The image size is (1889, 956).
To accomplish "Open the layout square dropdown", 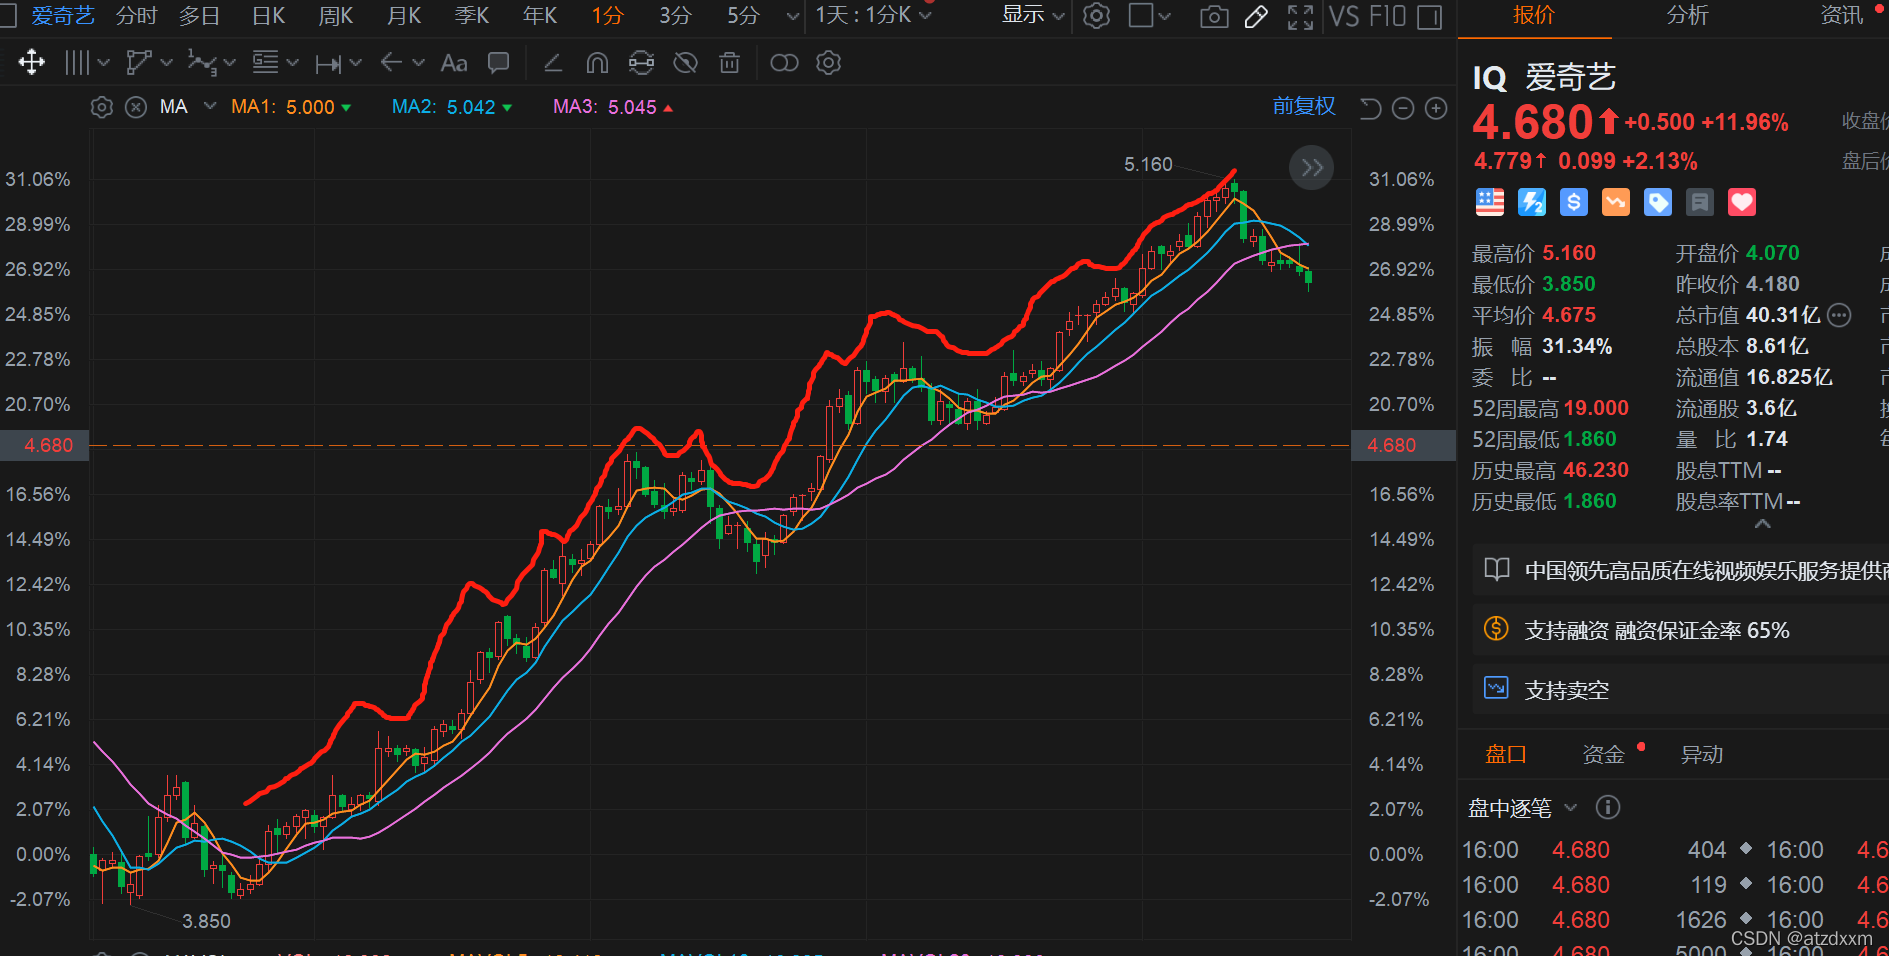I will pos(1149,16).
